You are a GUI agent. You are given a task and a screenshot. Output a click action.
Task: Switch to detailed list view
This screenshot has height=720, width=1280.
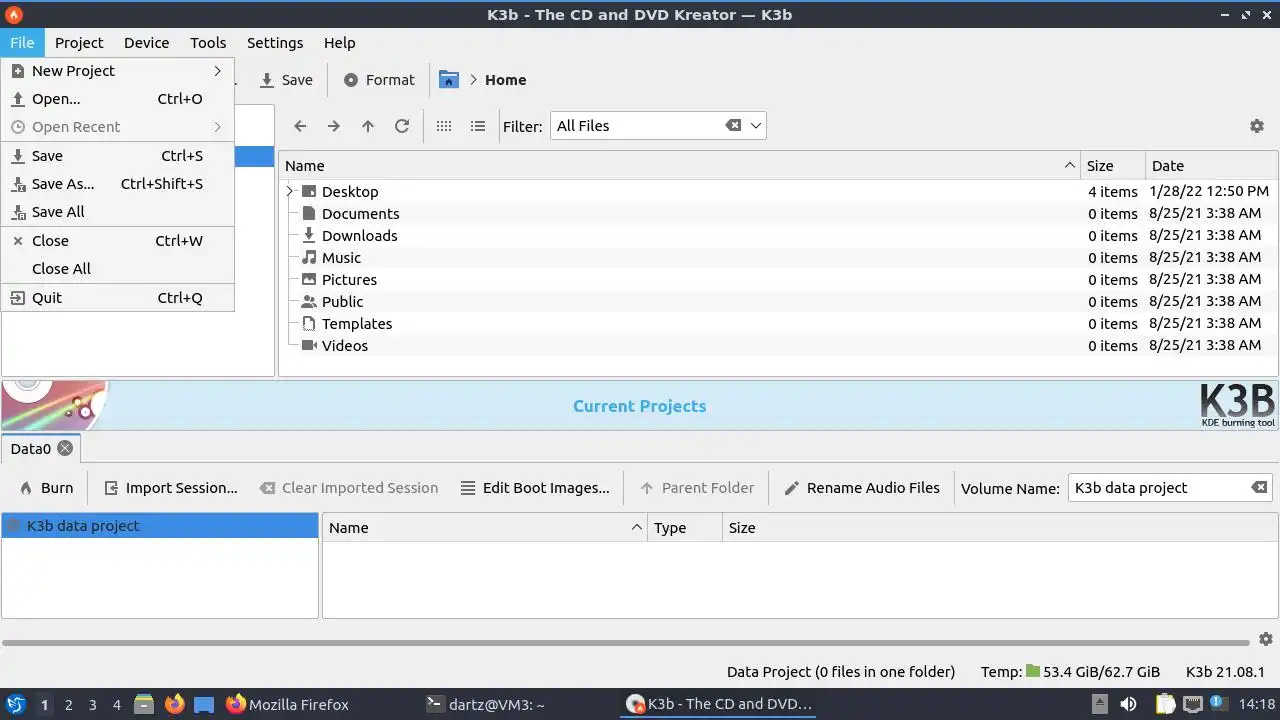click(x=478, y=126)
